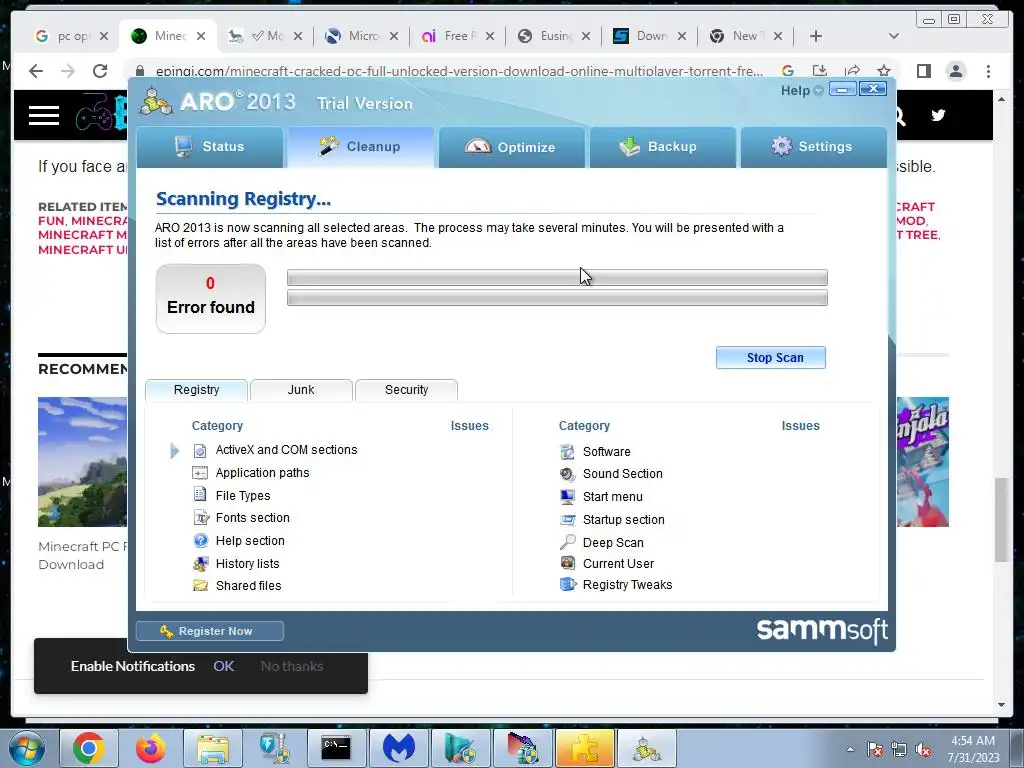This screenshot has width=1024, height=768.
Task: Click No thanks on notifications prompt
Action: [292, 666]
